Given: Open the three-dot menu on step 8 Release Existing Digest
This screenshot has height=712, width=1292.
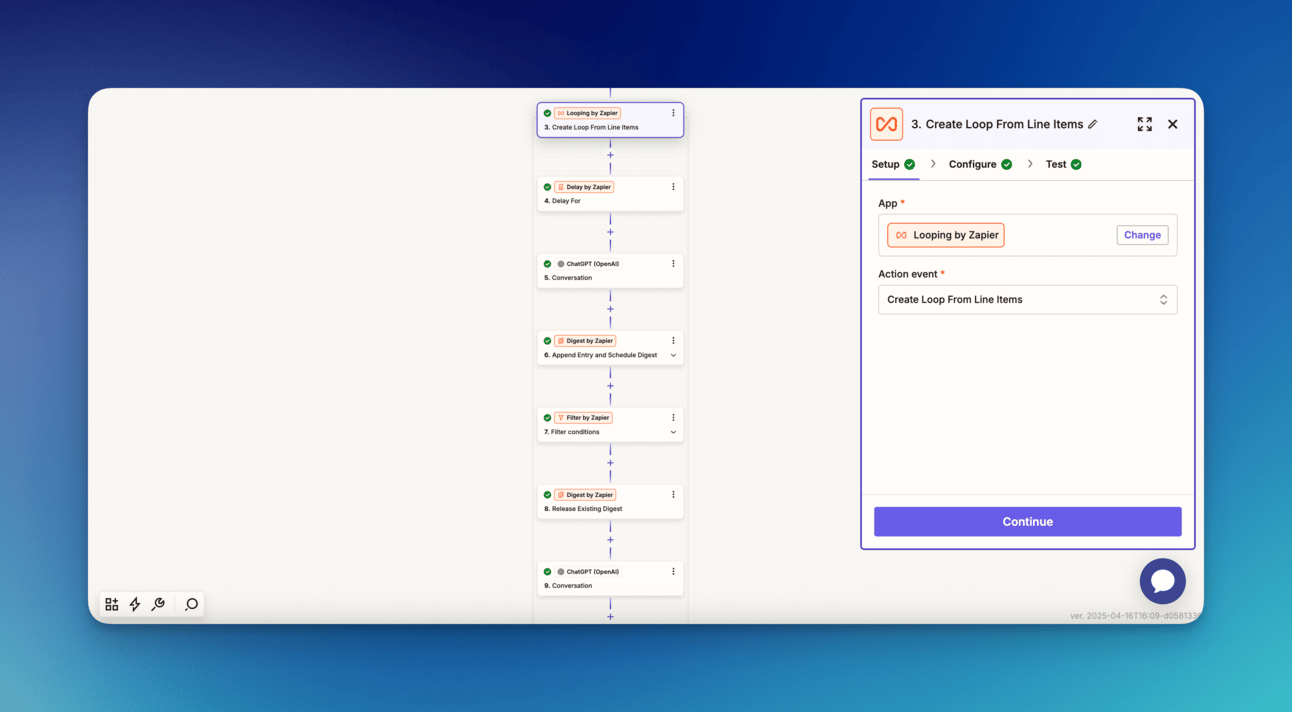Looking at the screenshot, I should tap(673, 495).
